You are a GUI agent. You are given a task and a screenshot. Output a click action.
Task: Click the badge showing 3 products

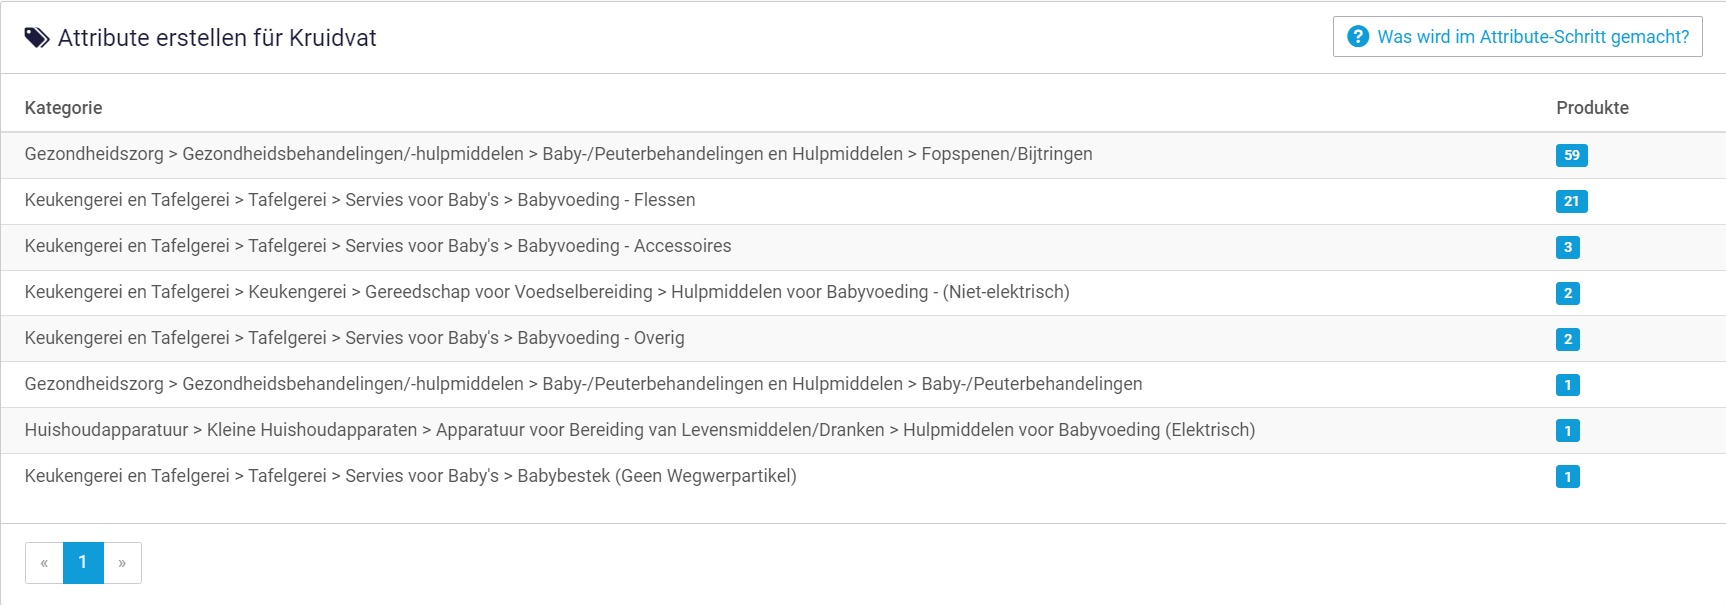pos(1567,247)
